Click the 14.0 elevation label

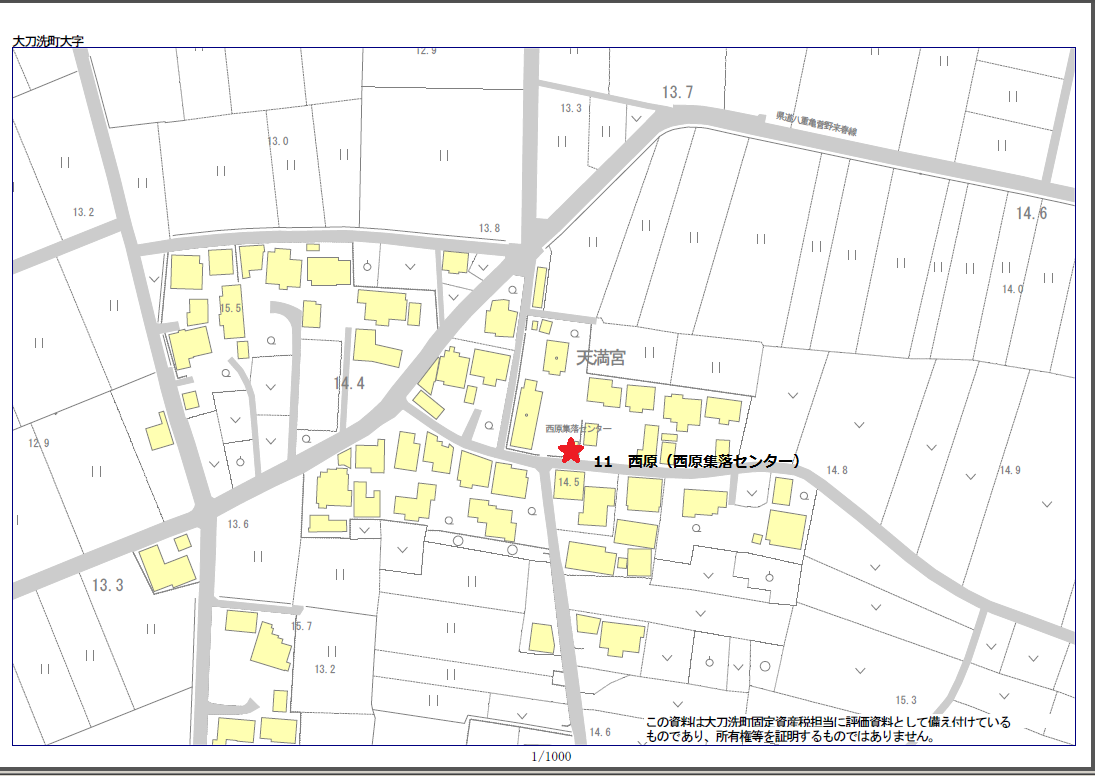(1013, 289)
